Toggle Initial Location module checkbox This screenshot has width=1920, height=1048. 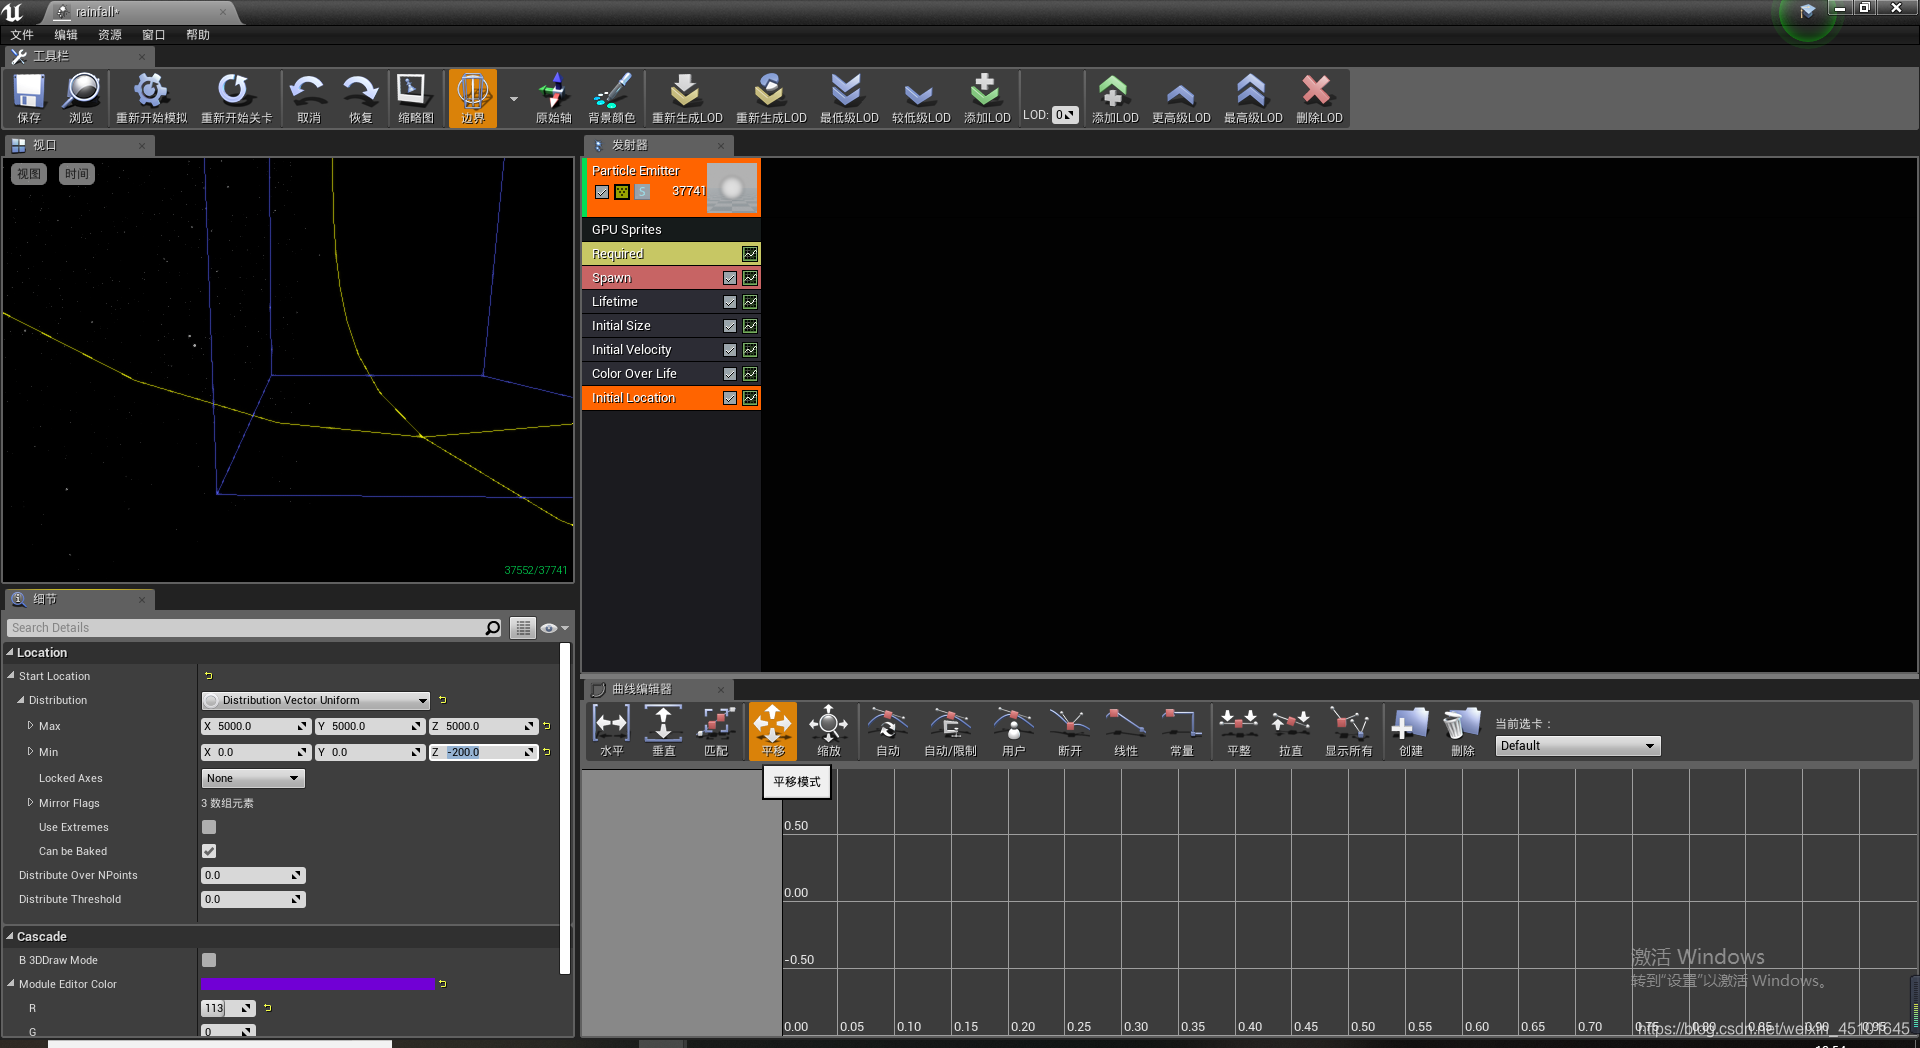point(730,398)
